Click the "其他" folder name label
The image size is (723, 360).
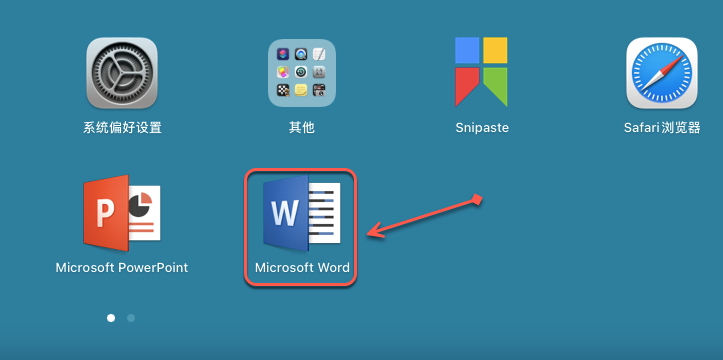coord(302,127)
